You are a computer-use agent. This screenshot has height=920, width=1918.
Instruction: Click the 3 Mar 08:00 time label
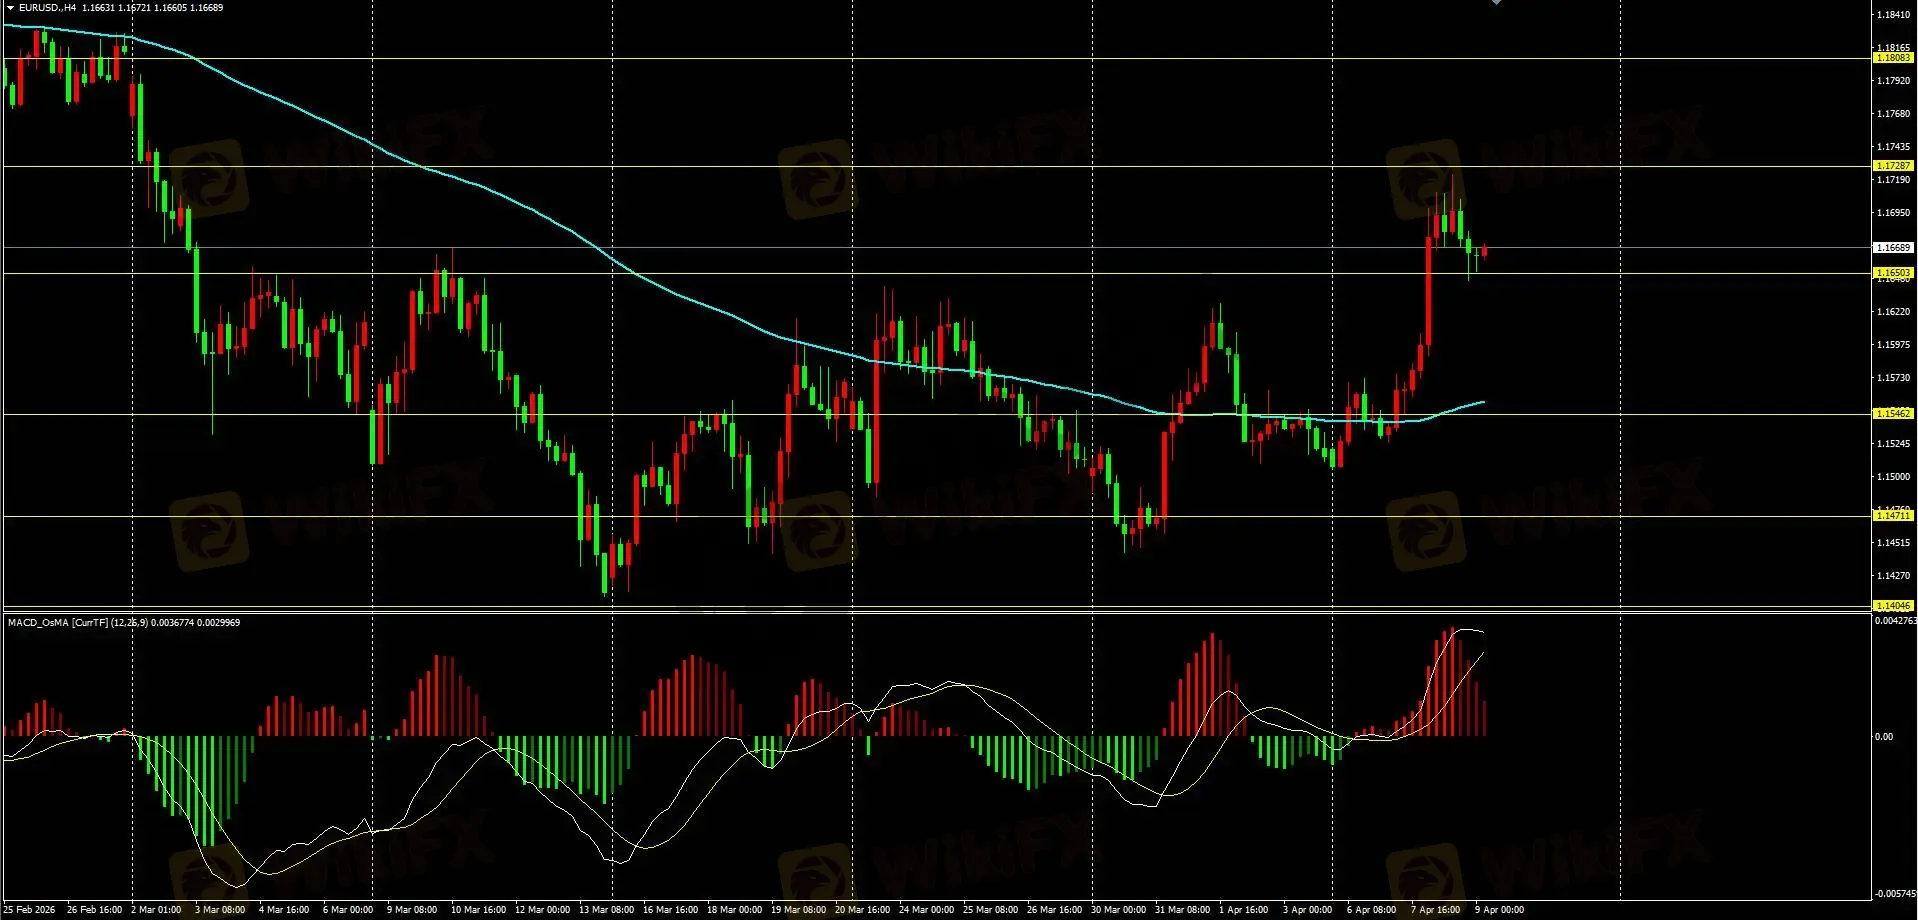[220, 910]
